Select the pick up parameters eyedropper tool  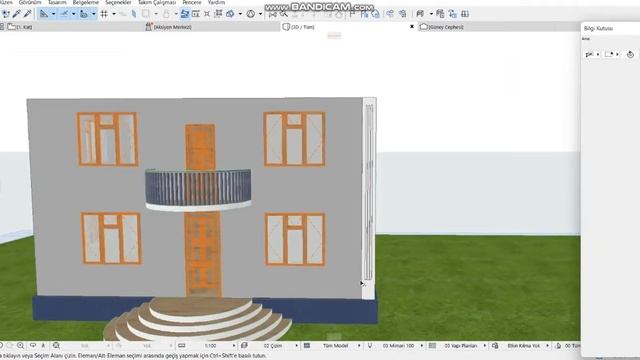[x=17, y=14]
